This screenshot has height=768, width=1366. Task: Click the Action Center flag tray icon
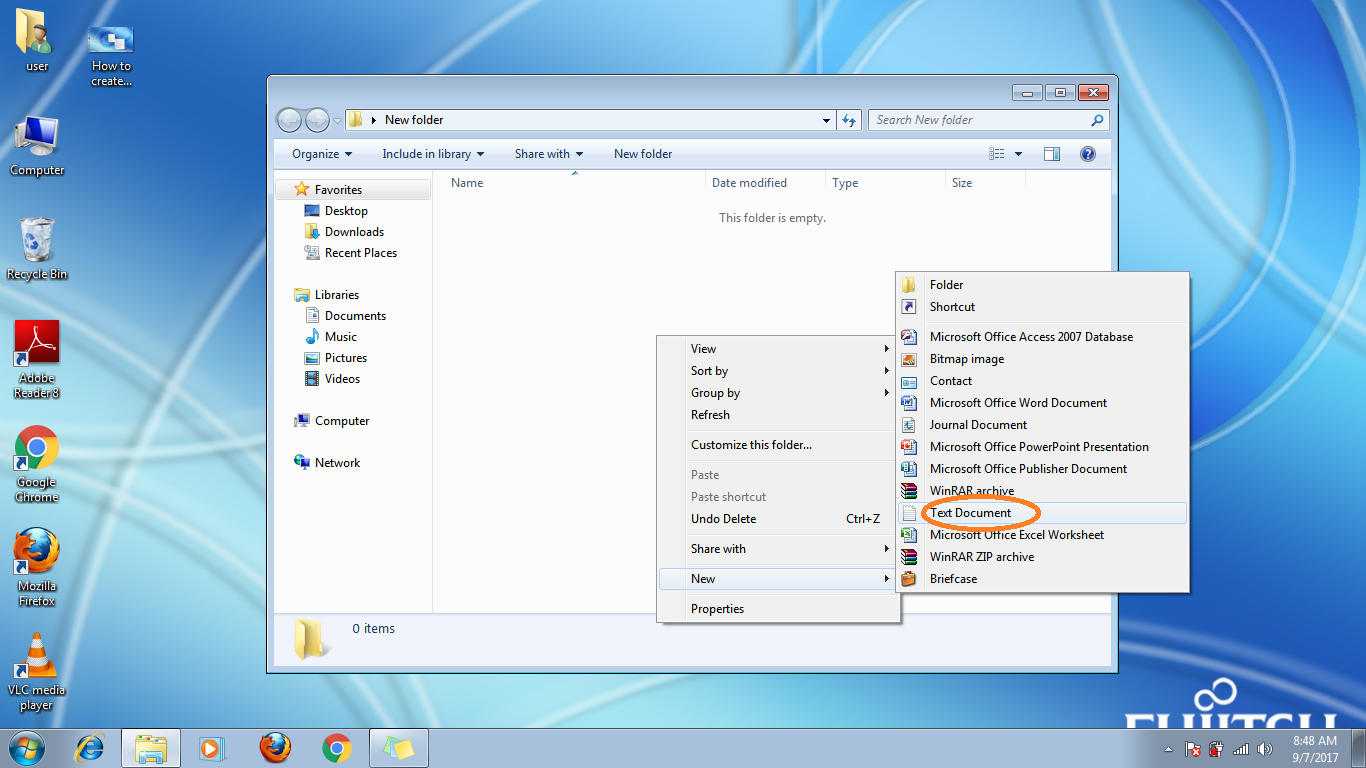[1192, 749]
